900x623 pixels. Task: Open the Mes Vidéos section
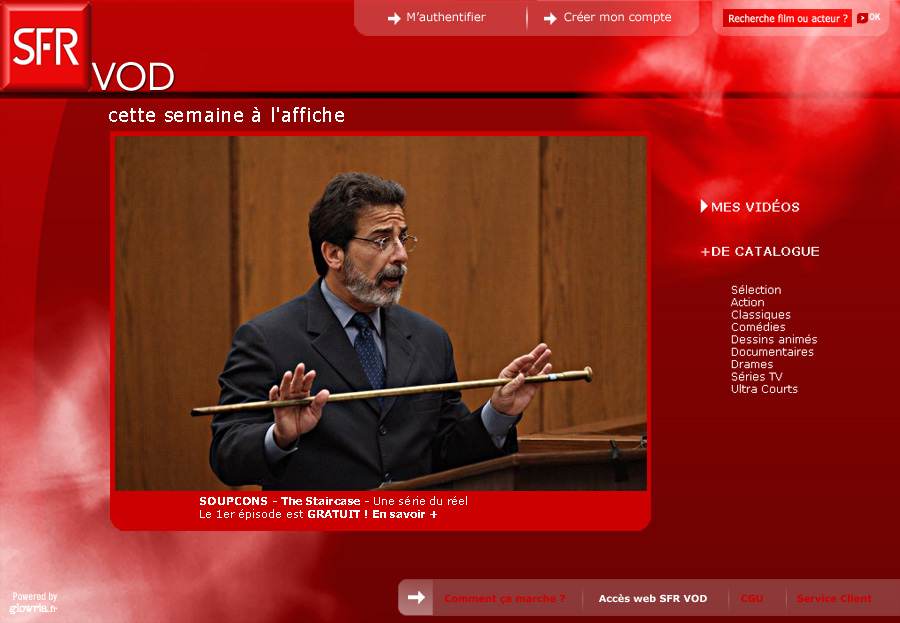[755, 207]
